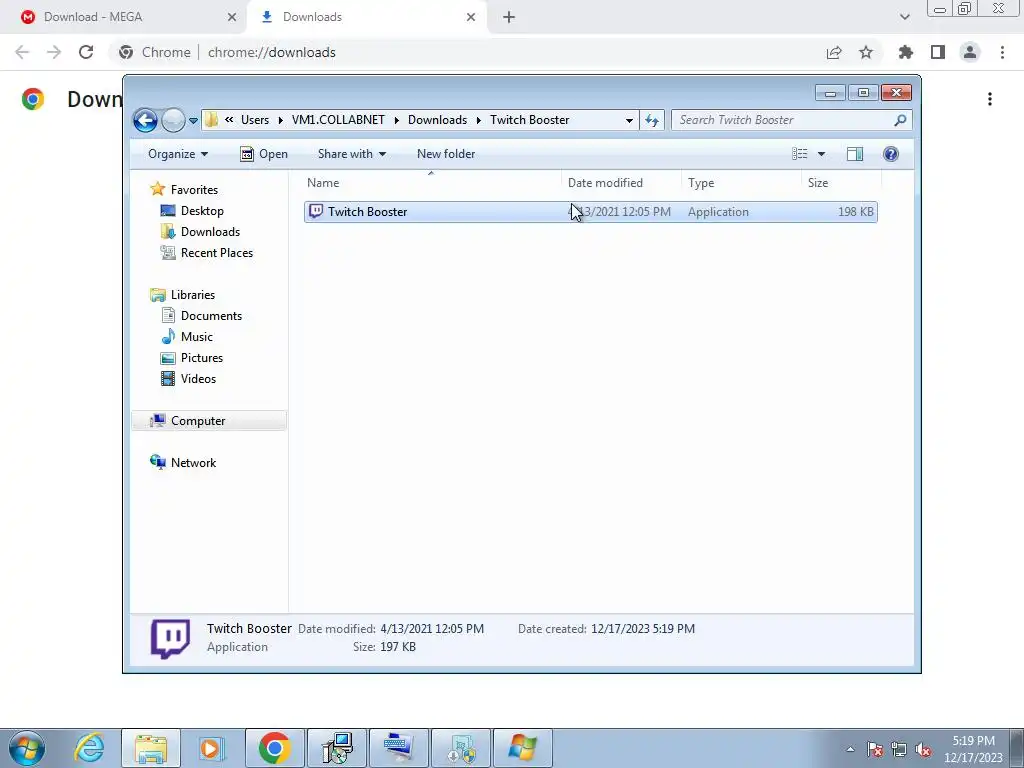
Task: Click Date modified value in details pane
Action: click(x=432, y=629)
